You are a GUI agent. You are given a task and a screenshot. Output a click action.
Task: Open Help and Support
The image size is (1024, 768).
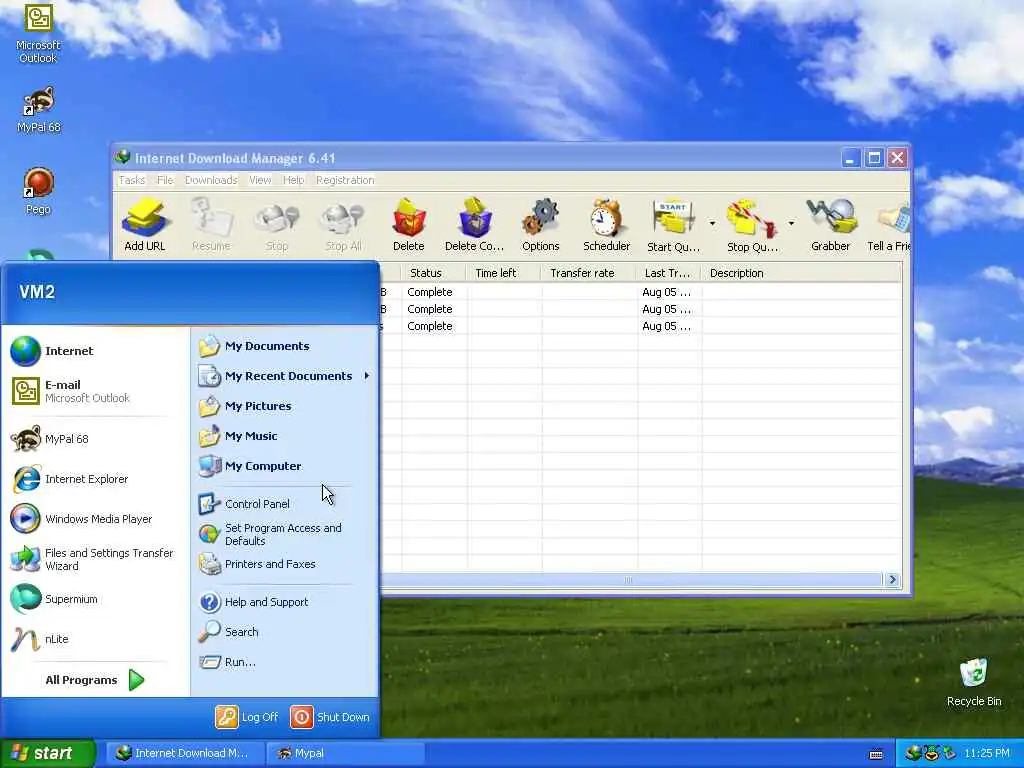[x=285, y=602]
